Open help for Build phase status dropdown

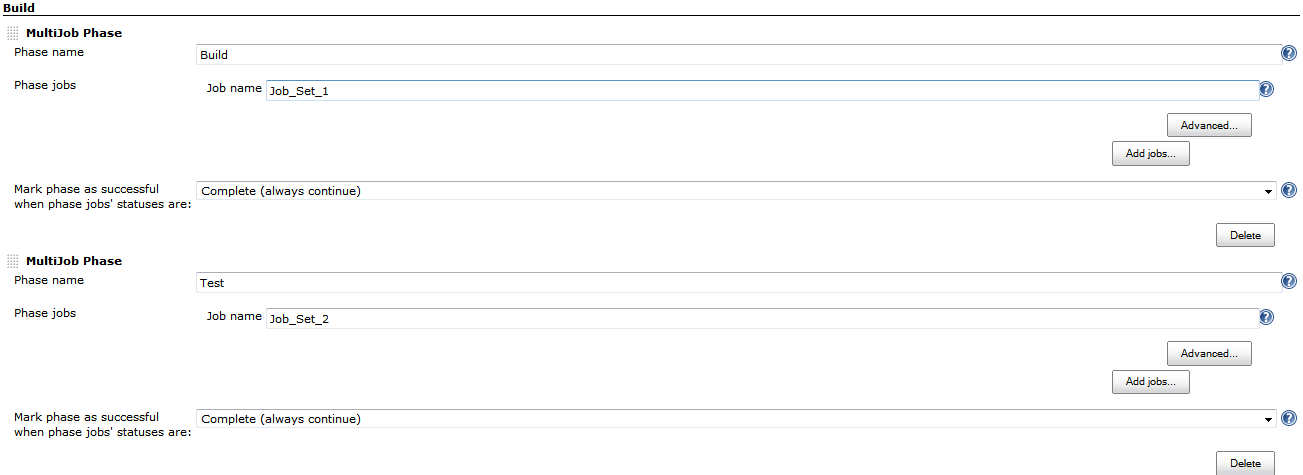tap(1289, 190)
